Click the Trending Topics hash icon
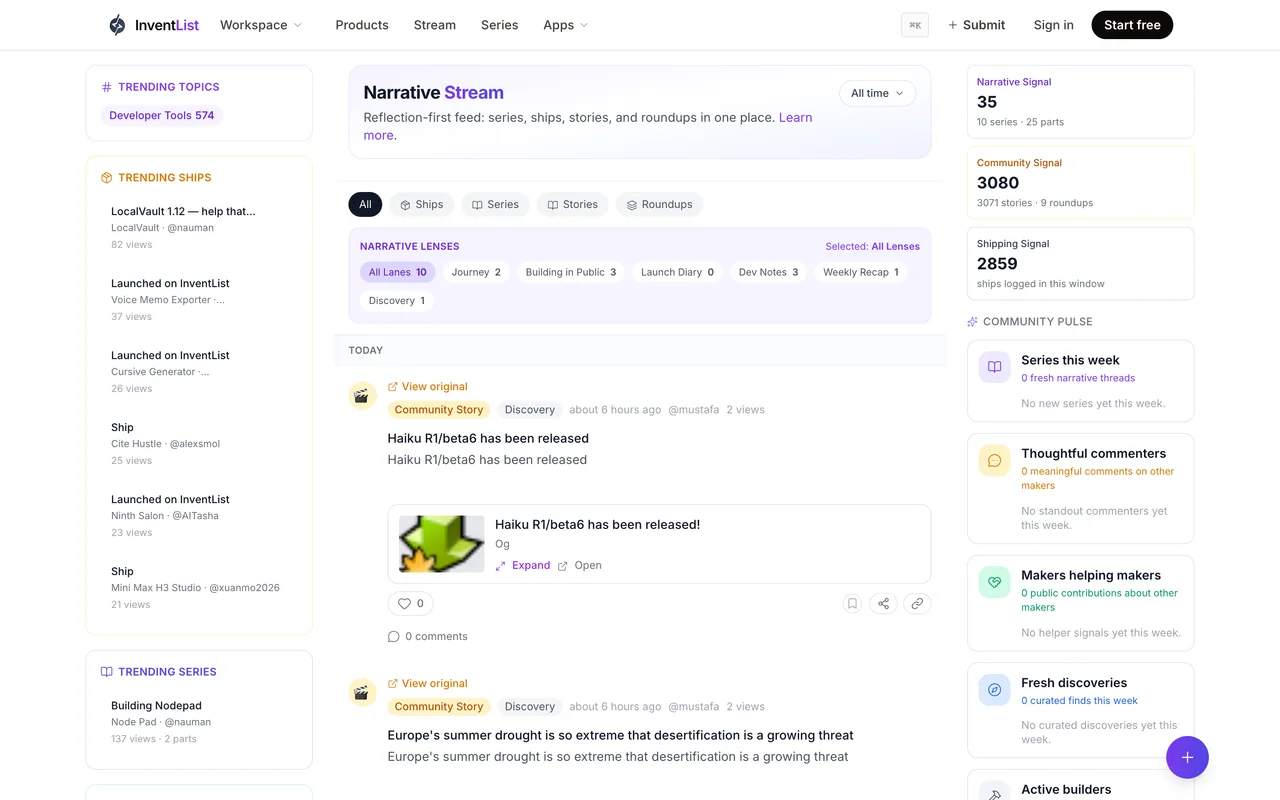 coord(107,87)
